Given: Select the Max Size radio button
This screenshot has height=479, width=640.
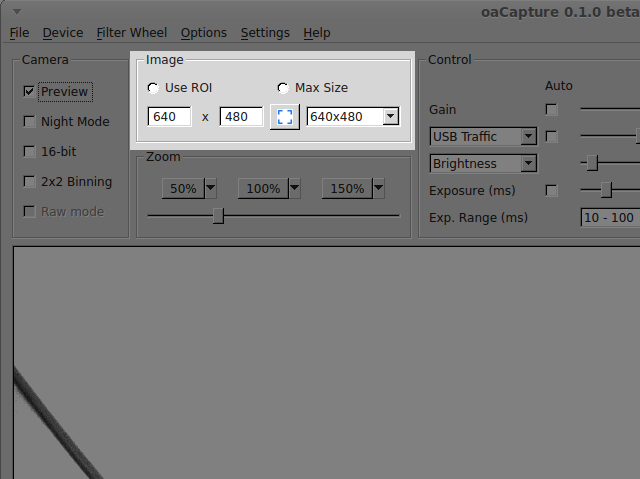Looking at the screenshot, I should coord(283,88).
